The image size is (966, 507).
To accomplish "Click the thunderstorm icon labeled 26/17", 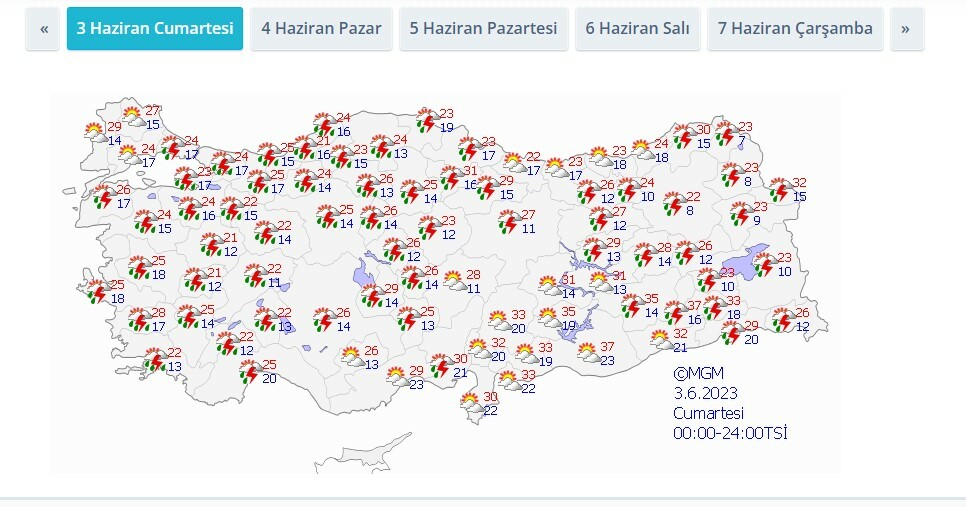I will pyautogui.click(x=104, y=197).
